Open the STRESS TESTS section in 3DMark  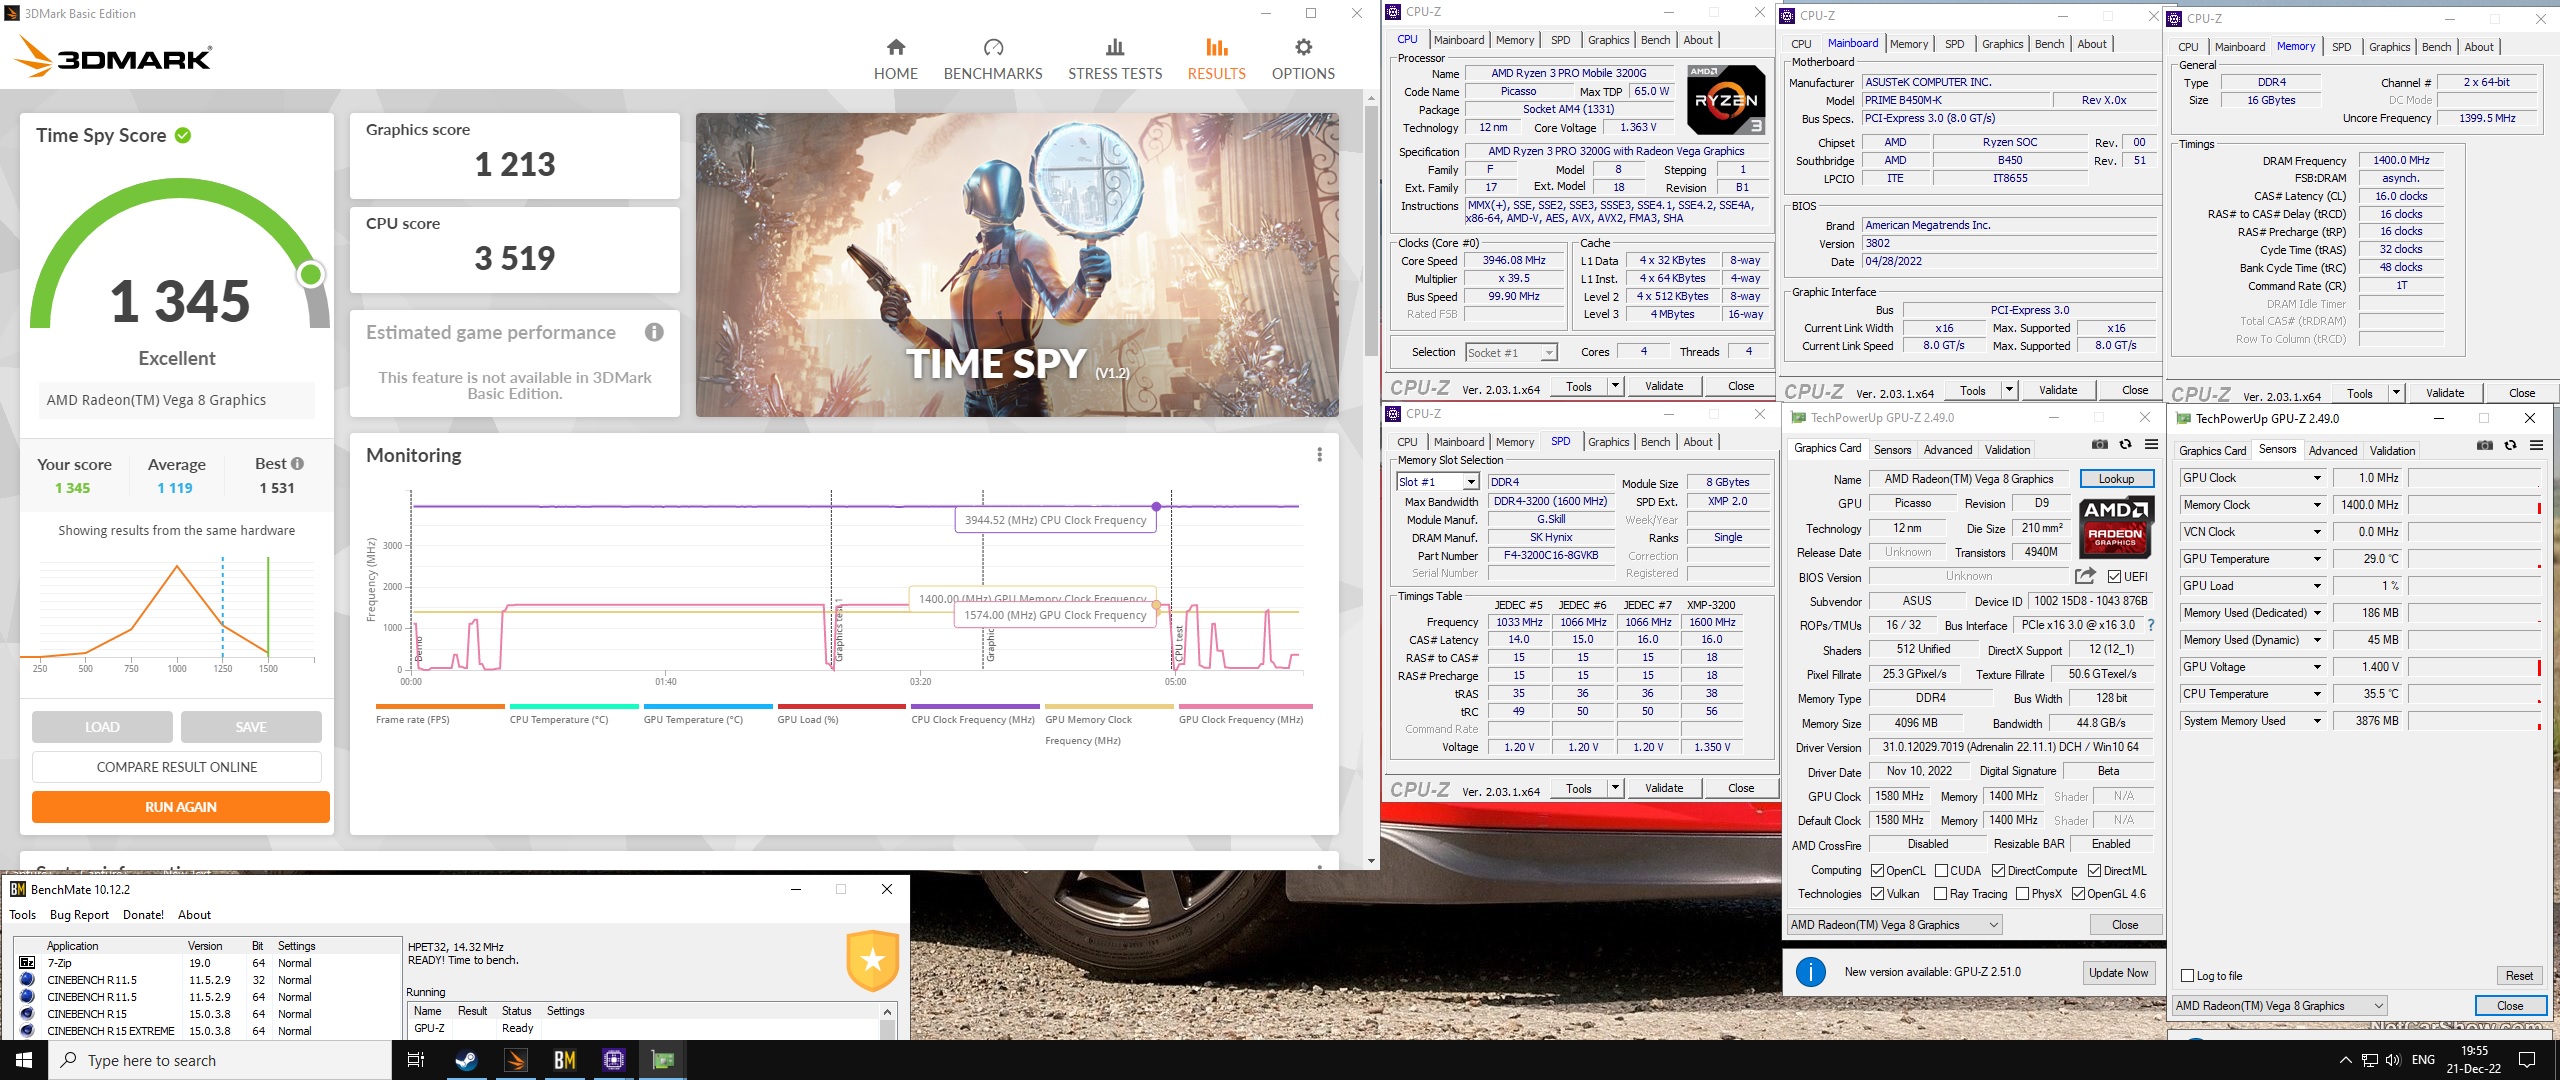point(1114,60)
